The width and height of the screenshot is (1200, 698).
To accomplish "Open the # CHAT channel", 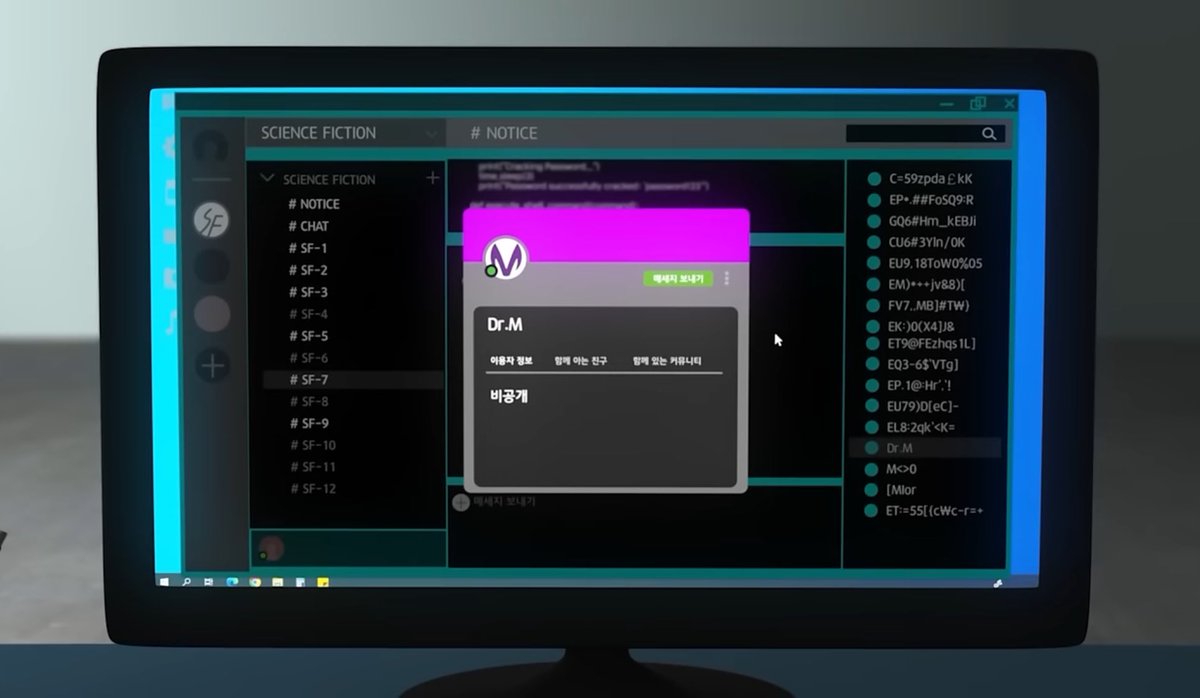I will [x=308, y=226].
